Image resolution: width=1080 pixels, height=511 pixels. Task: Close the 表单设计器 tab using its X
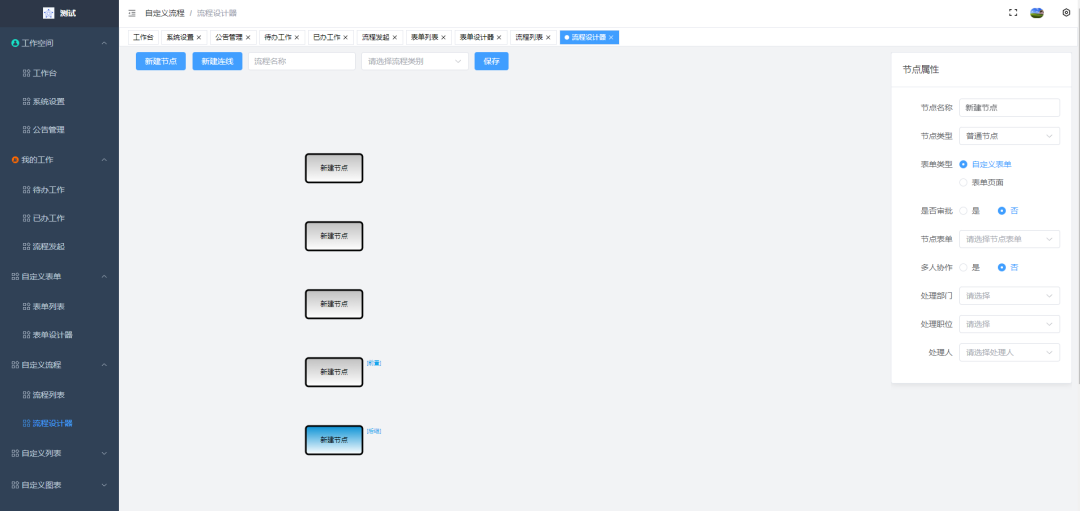(499, 37)
